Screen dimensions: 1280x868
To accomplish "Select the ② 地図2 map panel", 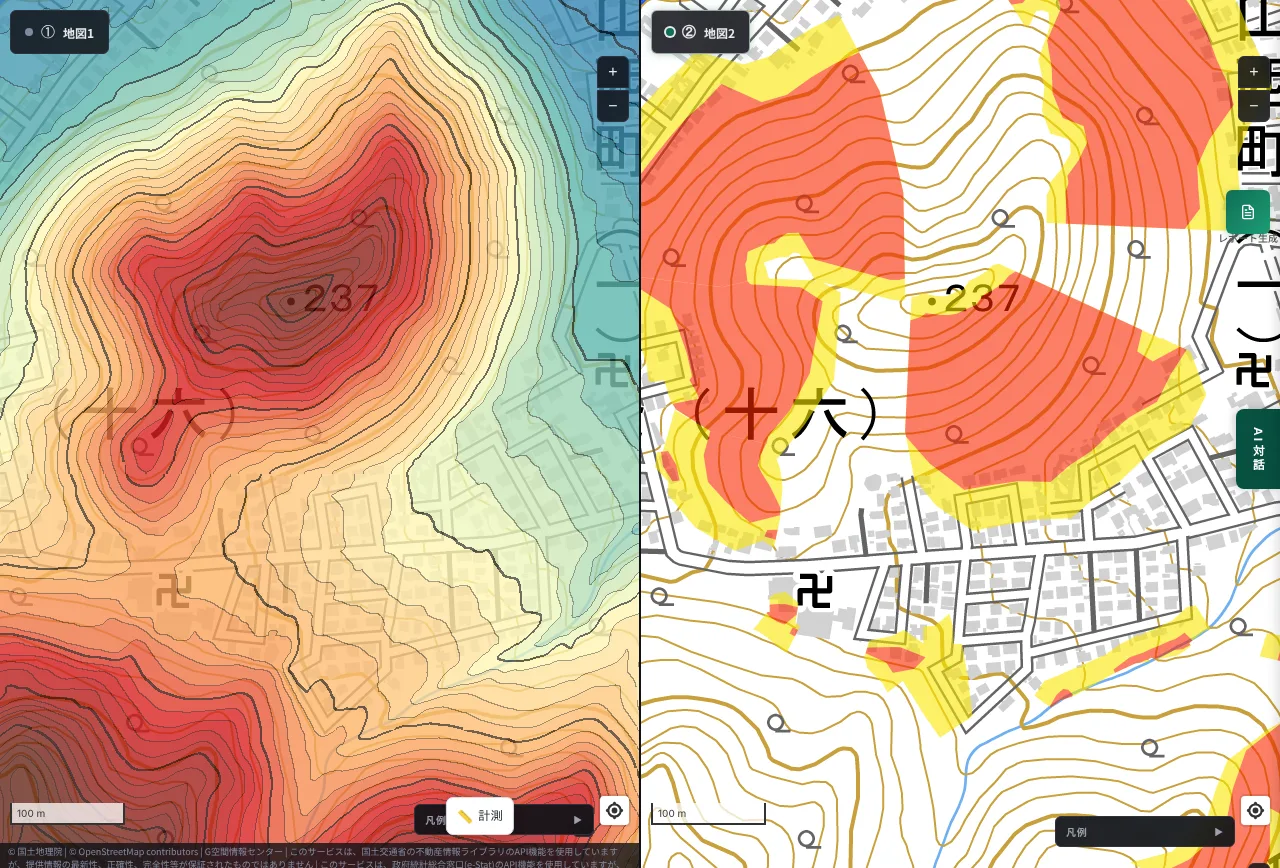I will [x=700, y=33].
